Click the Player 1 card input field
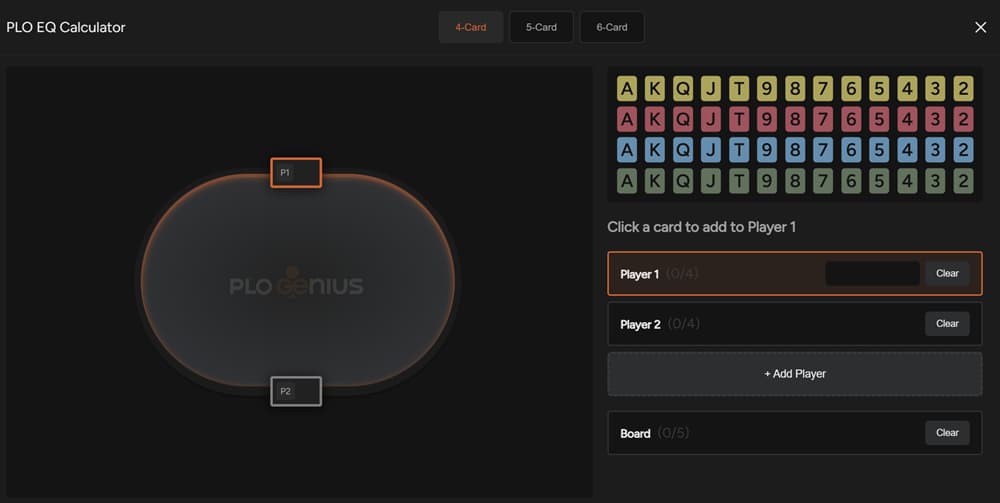Image resolution: width=1000 pixels, height=503 pixels. pyautogui.click(x=872, y=273)
